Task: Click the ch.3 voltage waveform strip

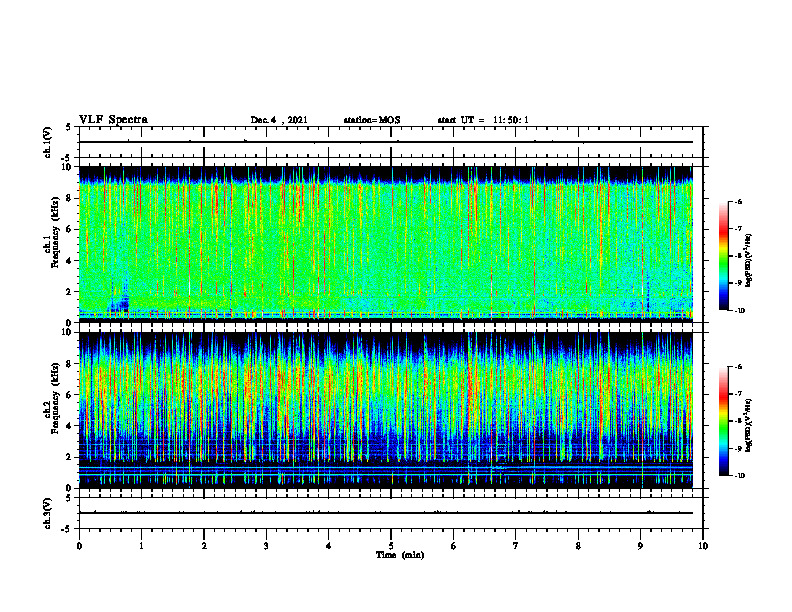Action: pos(386,513)
